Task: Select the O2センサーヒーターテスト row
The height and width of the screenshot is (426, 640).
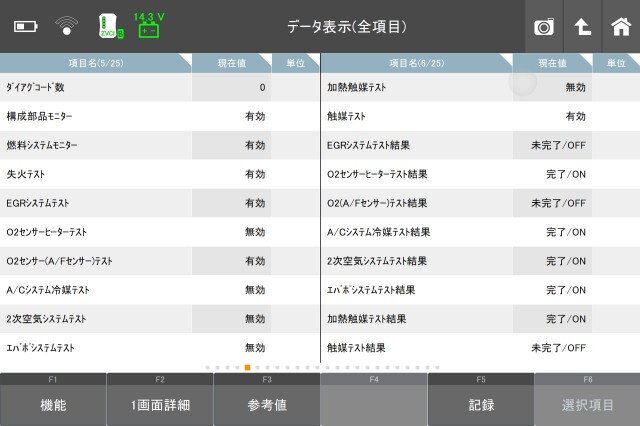Action: tap(160, 232)
